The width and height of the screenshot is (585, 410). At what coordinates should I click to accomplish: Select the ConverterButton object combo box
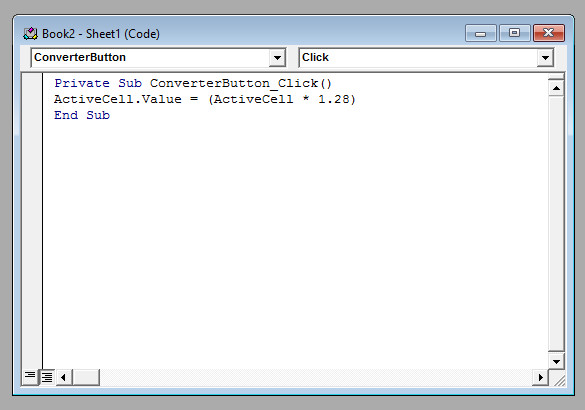click(158, 58)
